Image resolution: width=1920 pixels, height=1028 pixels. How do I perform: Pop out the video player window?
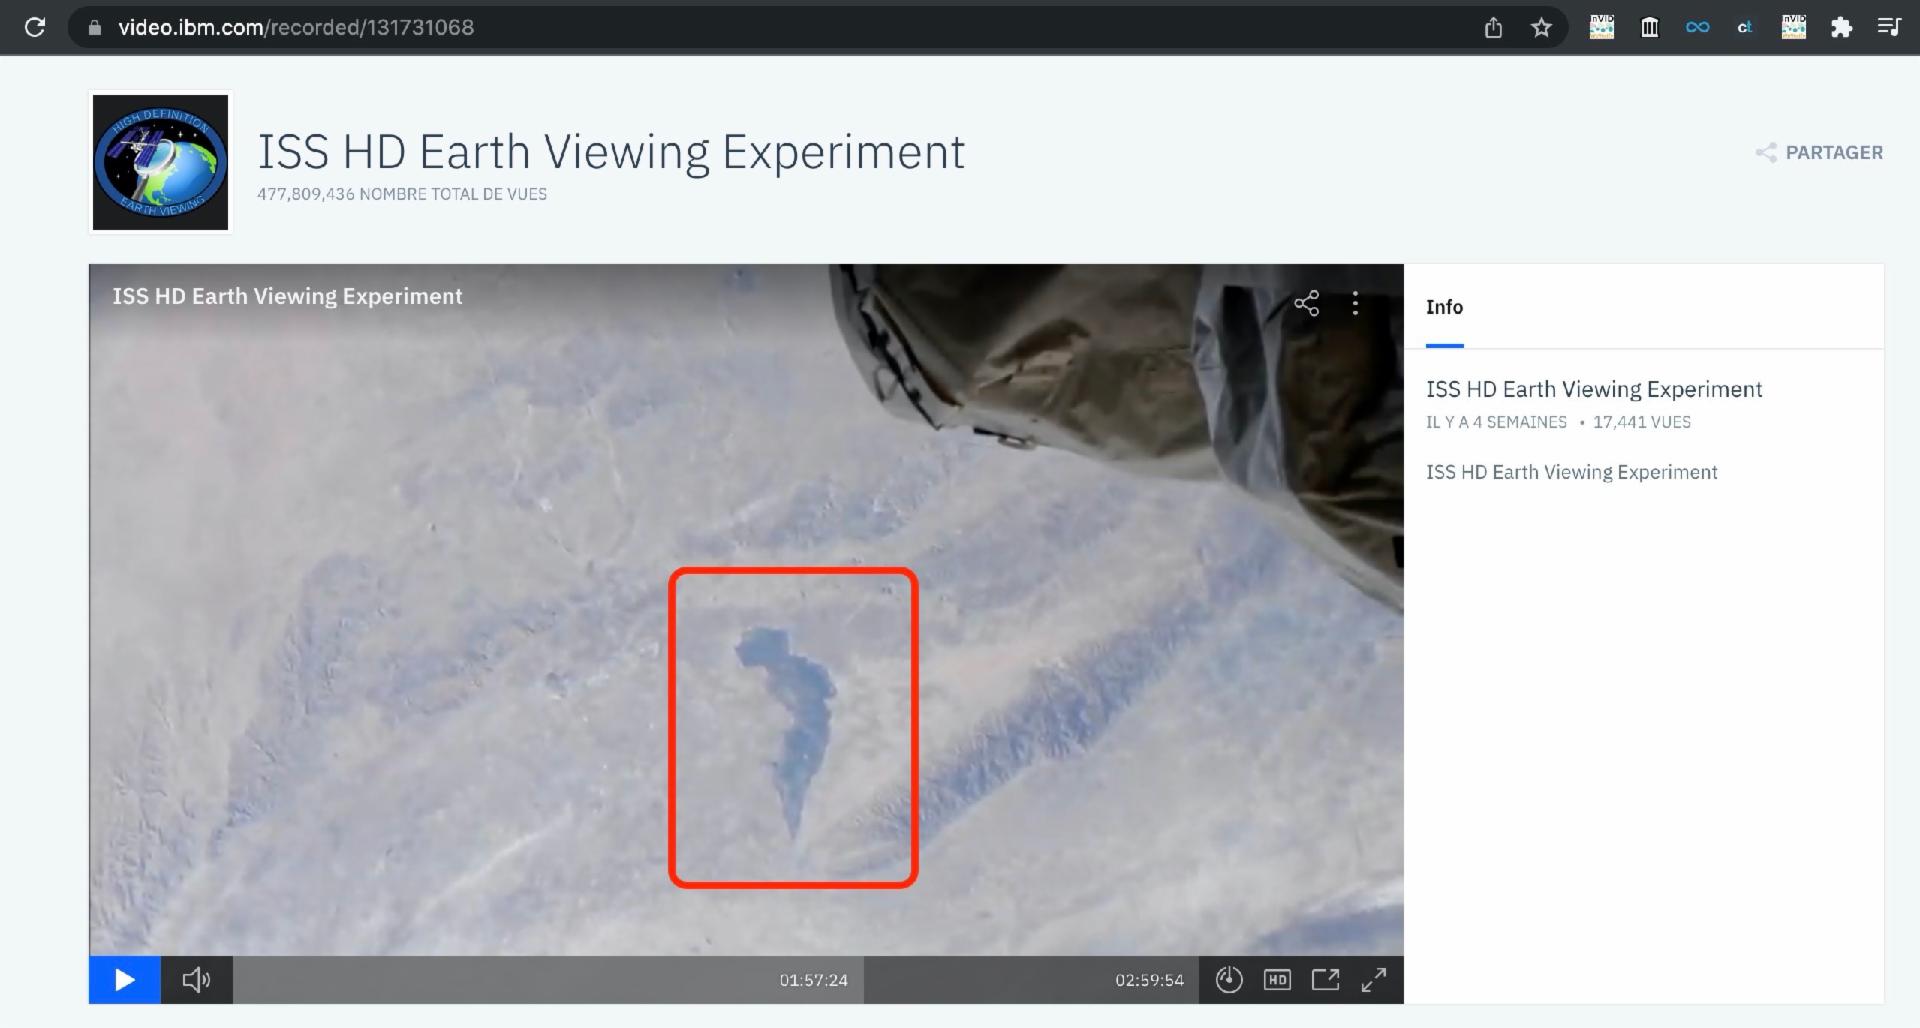1325,980
